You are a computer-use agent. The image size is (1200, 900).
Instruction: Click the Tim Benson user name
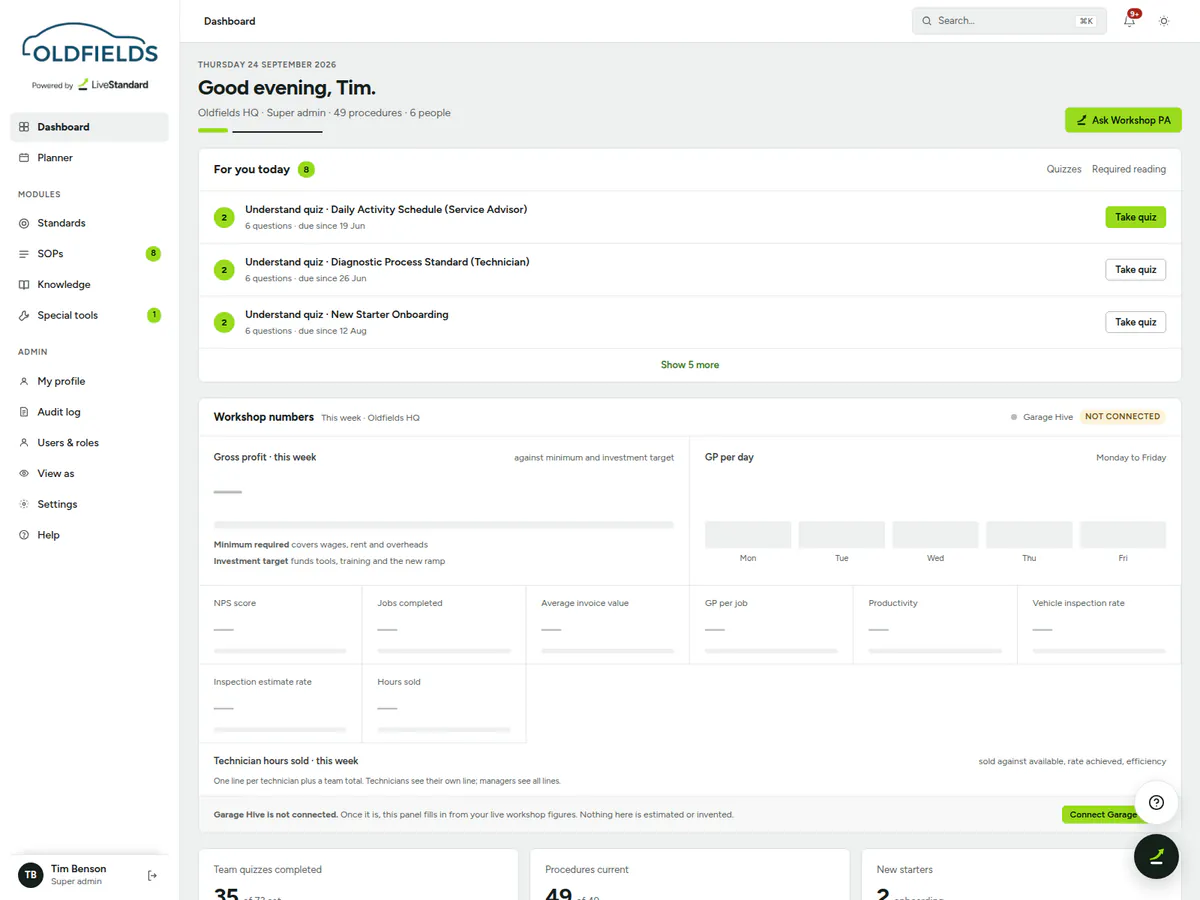[x=78, y=869]
